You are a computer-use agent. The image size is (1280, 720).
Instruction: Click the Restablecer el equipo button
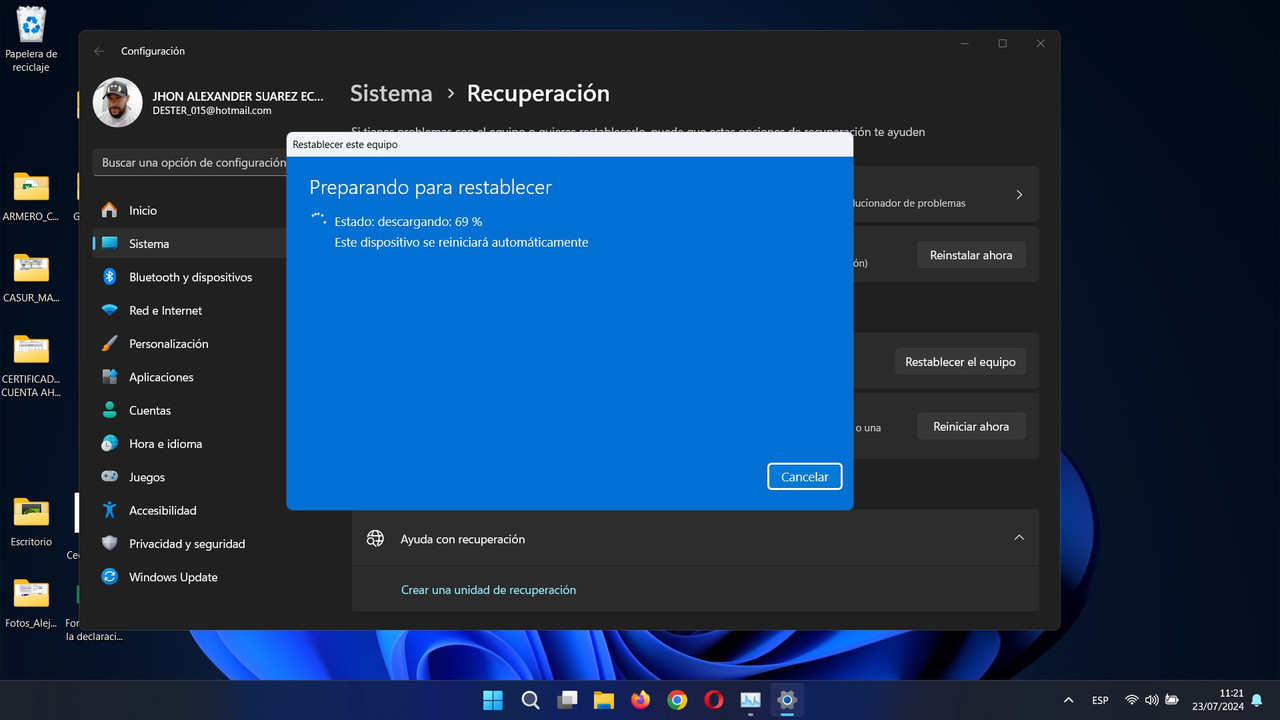(960, 362)
